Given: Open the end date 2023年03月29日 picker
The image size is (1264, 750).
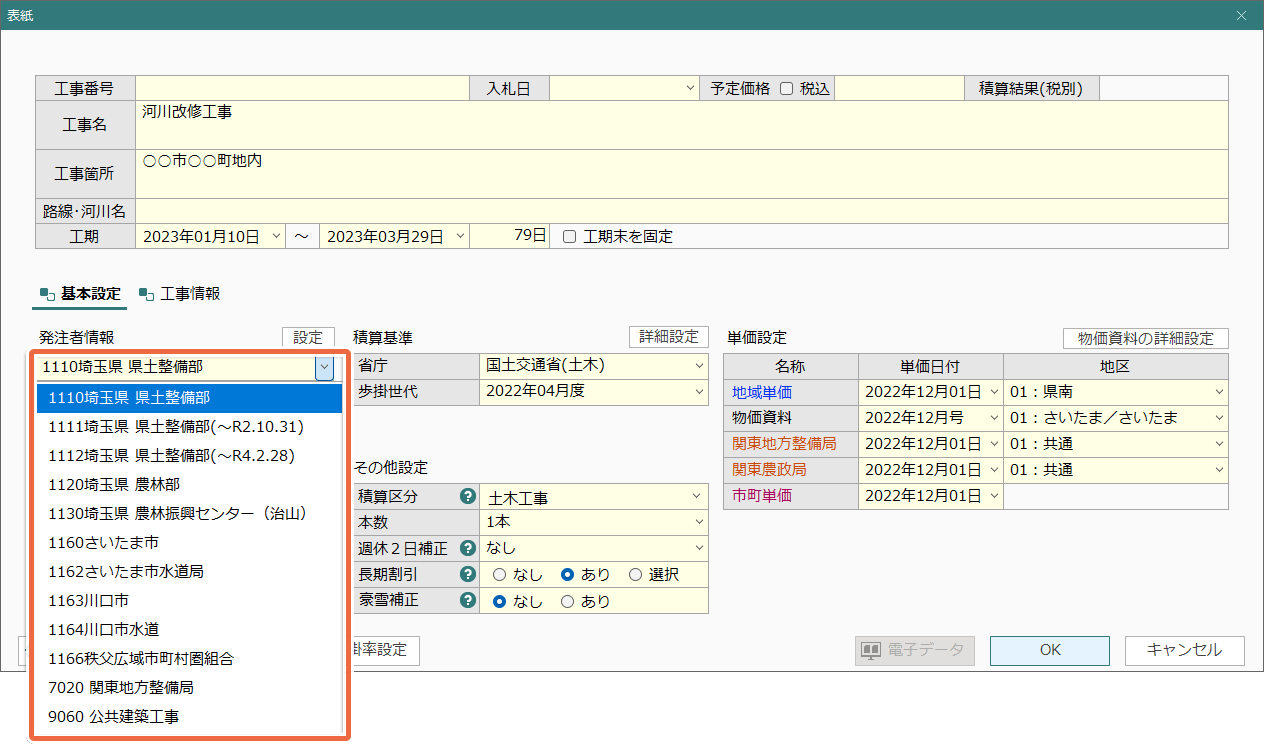Looking at the screenshot, I should coord(460,237).
